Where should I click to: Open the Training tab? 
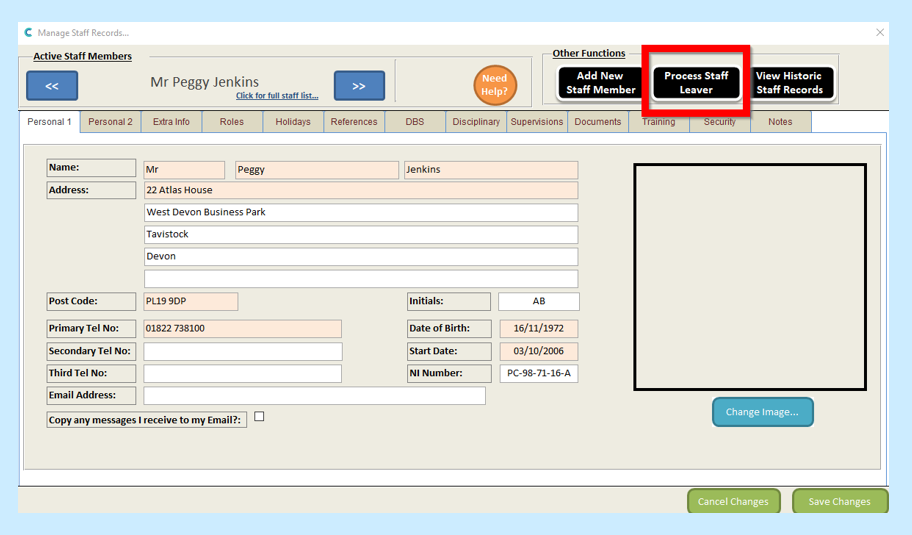[658, 122]
